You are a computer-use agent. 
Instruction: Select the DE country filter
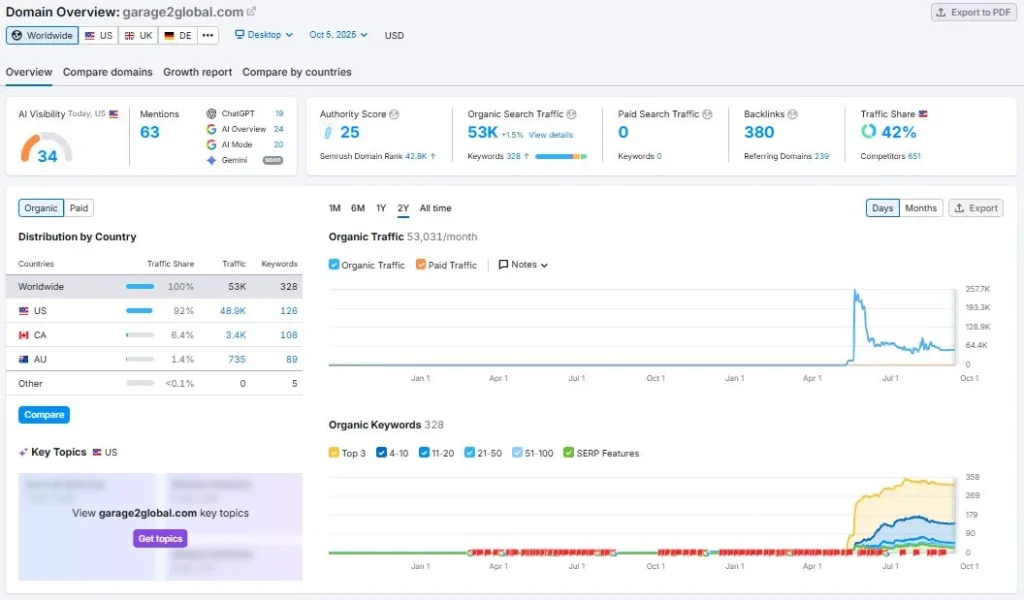pyautogui.click(x=178, y=35)
